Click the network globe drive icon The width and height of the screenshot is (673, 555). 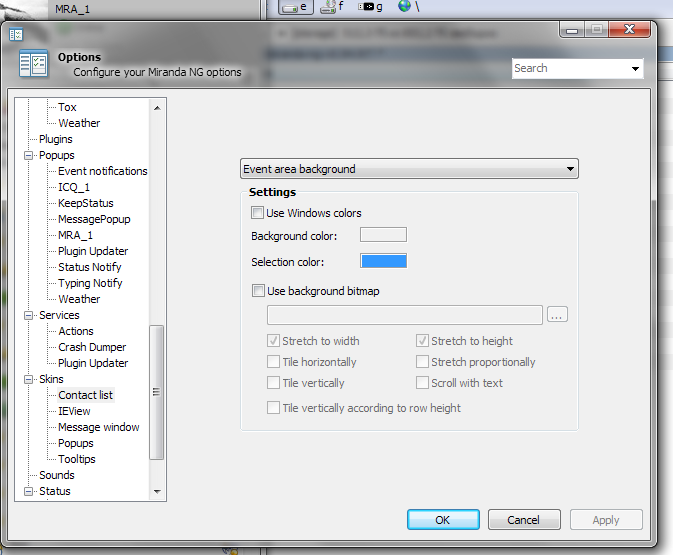tap(404, 7)
